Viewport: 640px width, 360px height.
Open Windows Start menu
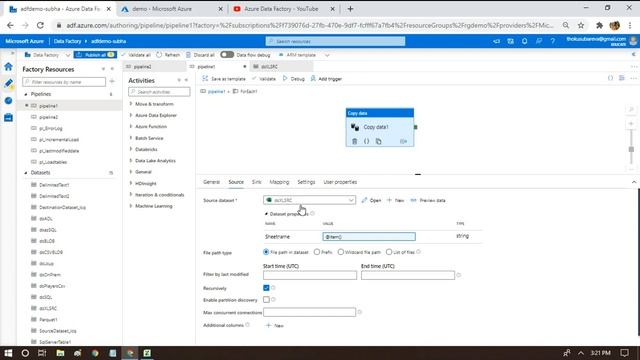[x=8, y=353]
